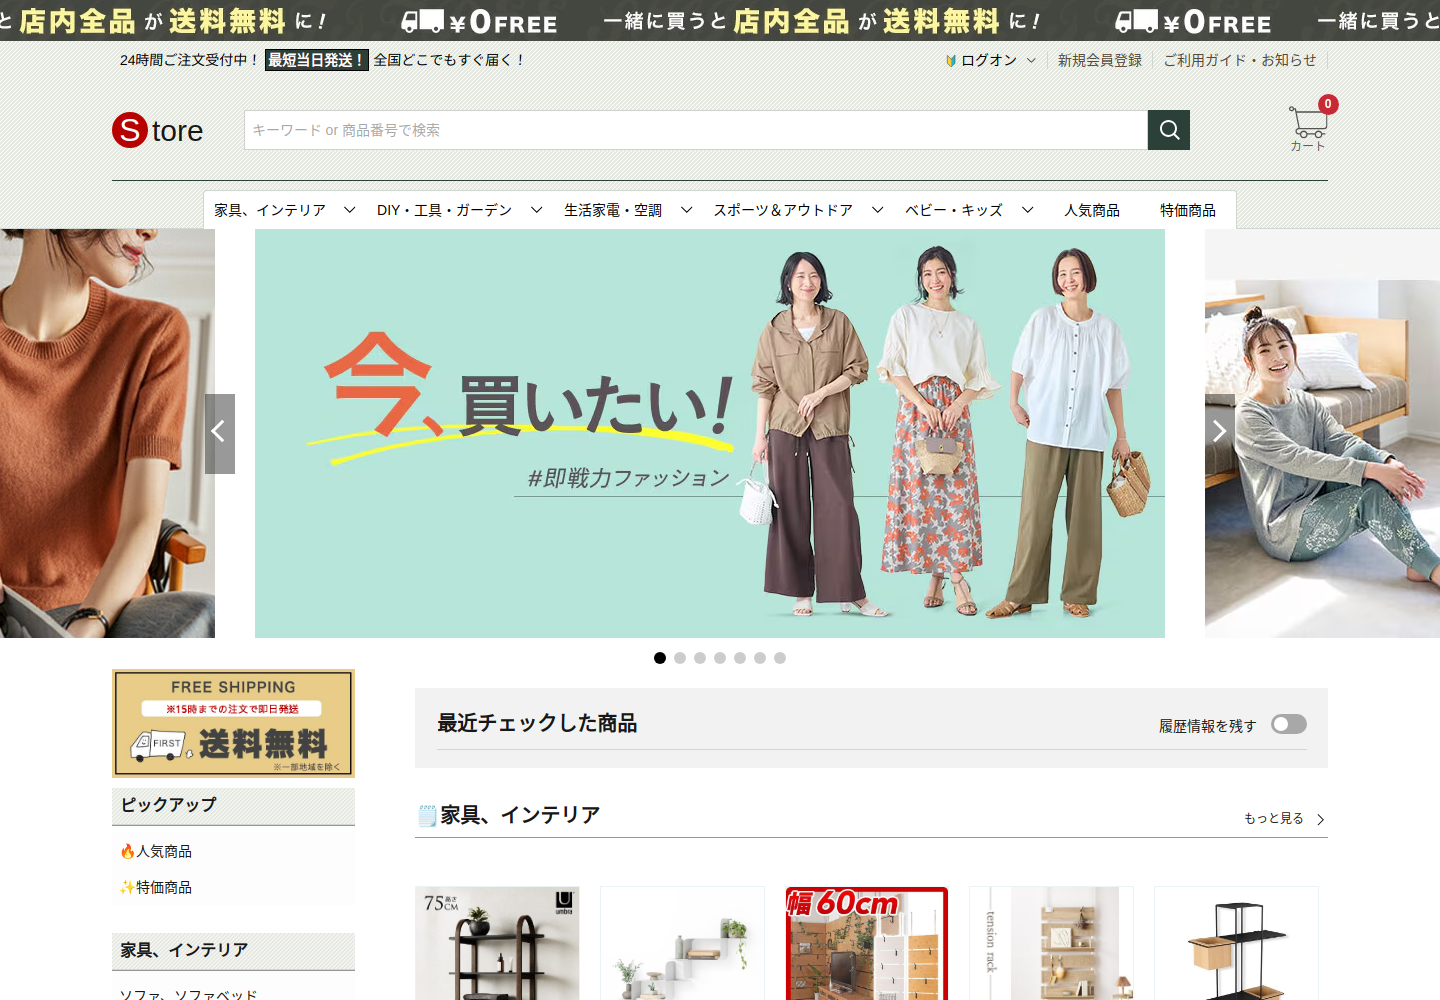Click もっと見る link for 家具、インテリア

[x=1284, y=818]
